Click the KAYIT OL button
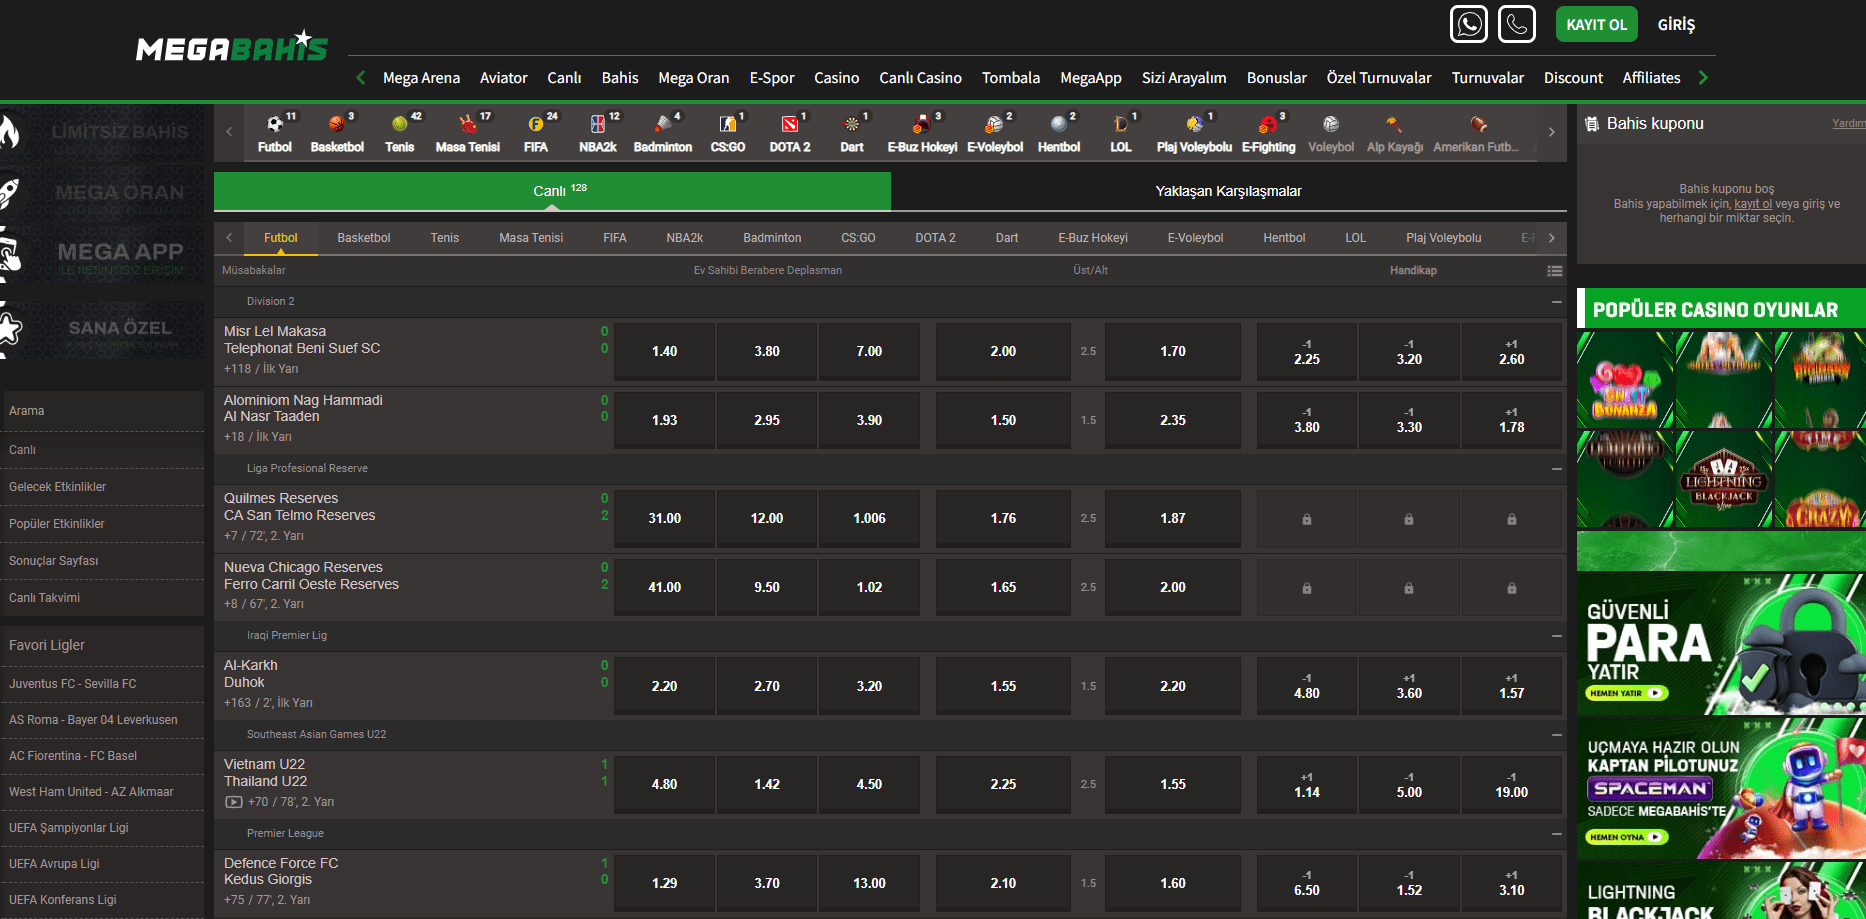 1596,24
